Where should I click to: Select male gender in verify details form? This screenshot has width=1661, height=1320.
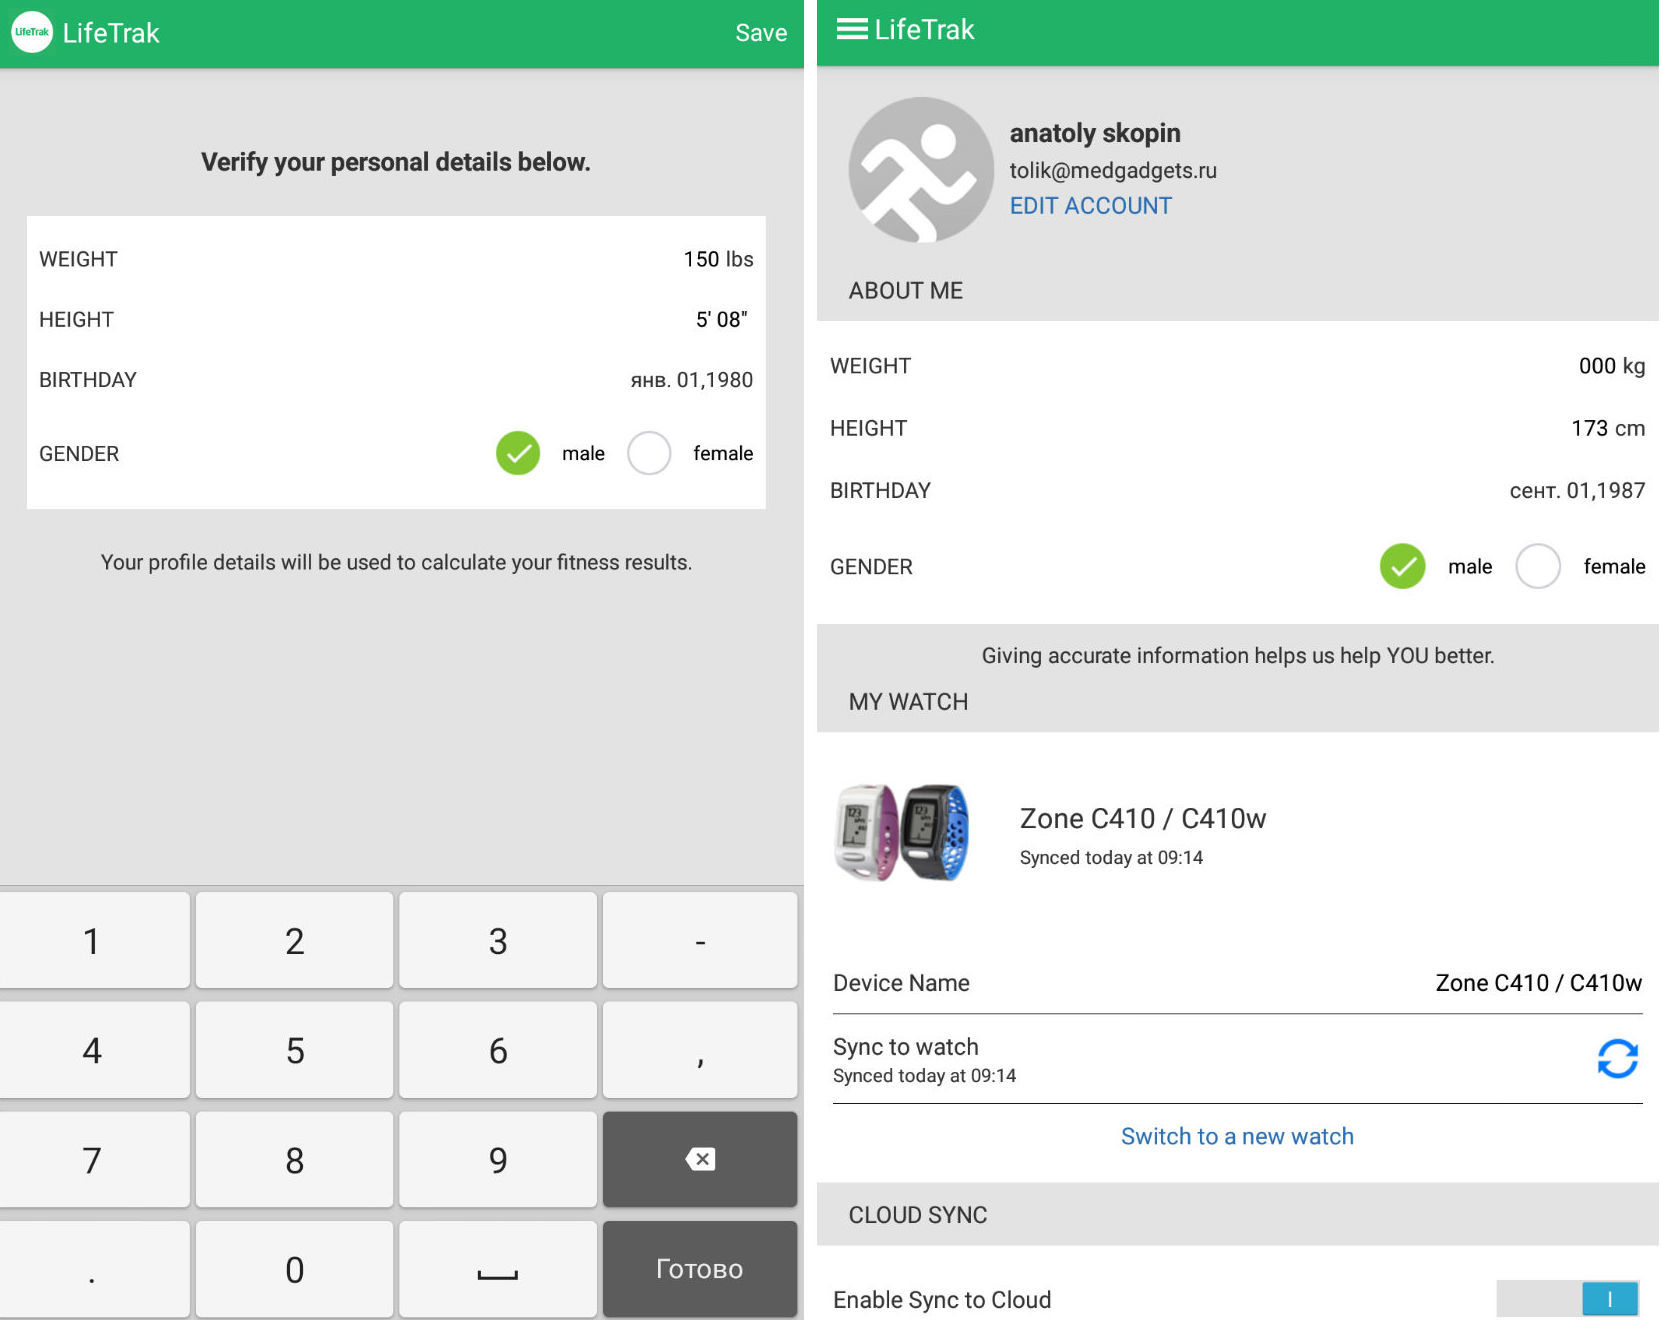coord(518,453)
